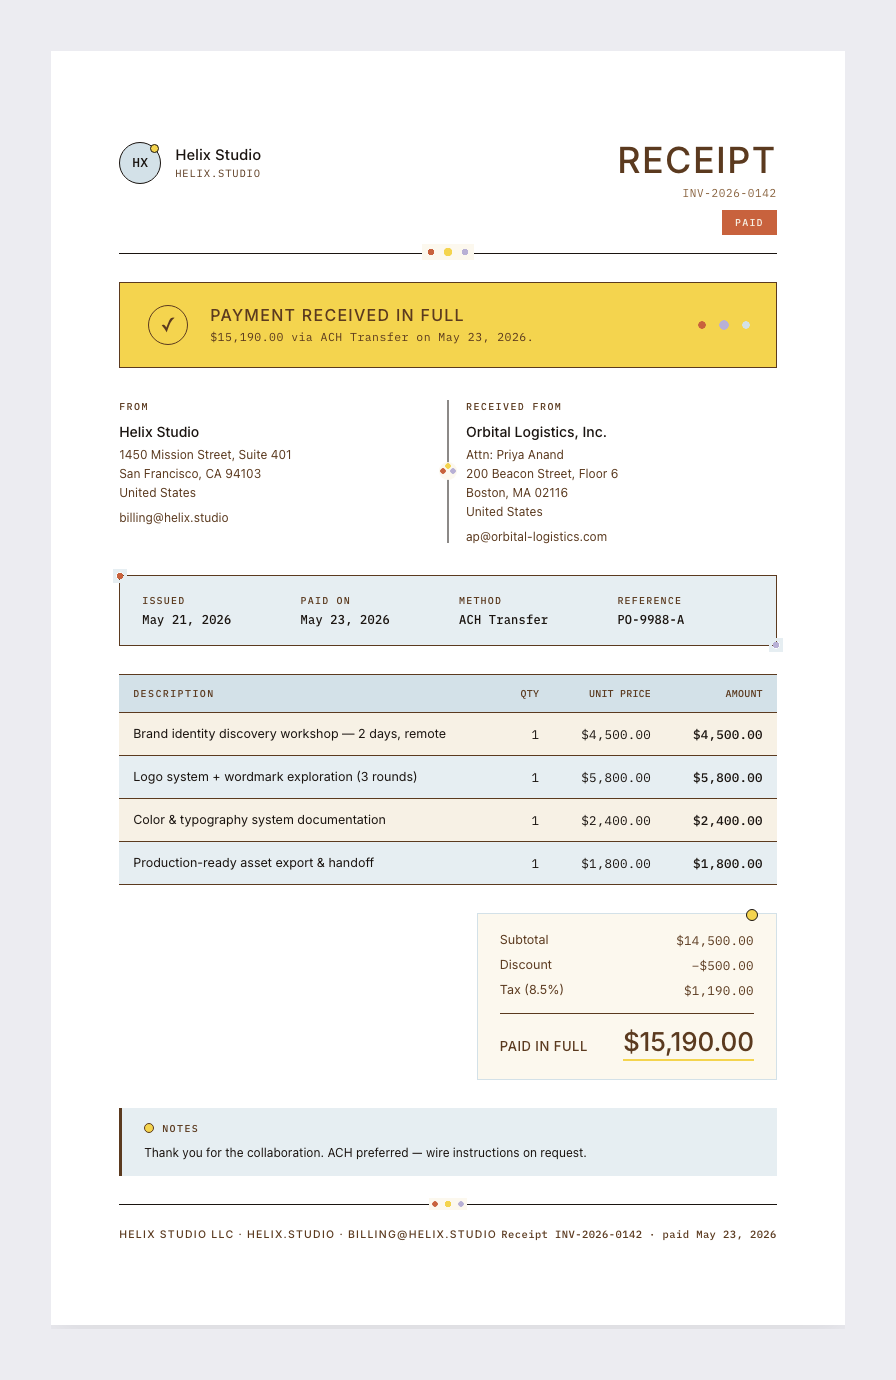Click the yellow dot beside NOTES

[x=149, y=1128]
